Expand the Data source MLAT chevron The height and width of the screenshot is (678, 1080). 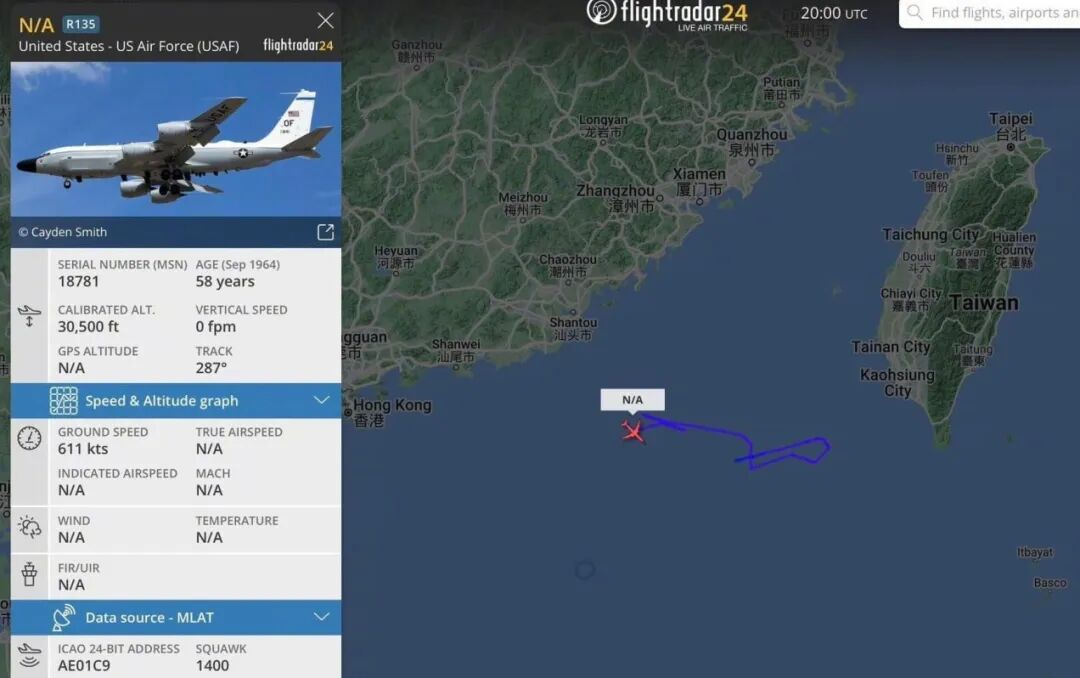[x=322, y=617]
